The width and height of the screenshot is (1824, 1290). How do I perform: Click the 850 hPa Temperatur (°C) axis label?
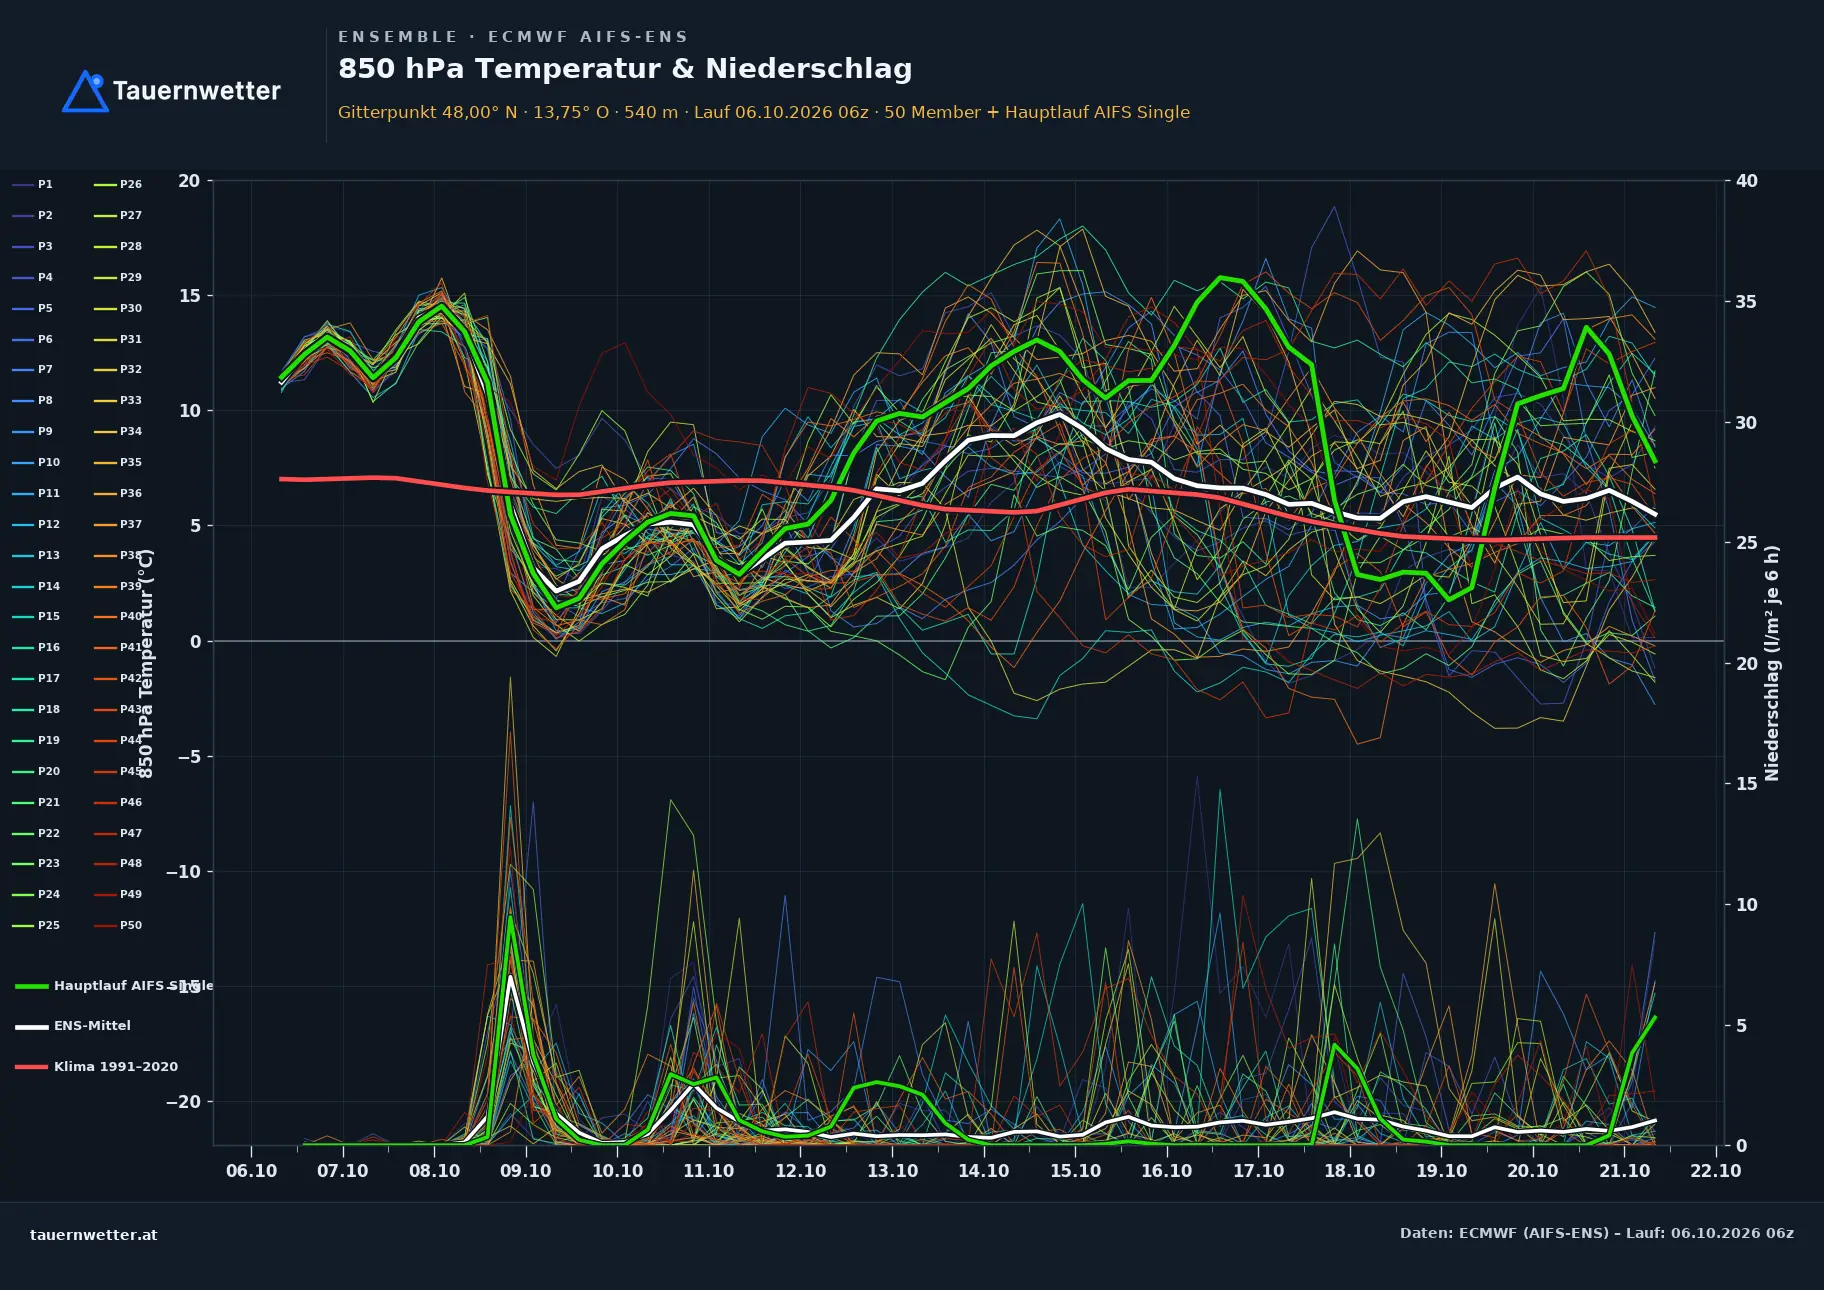(146, 663)
